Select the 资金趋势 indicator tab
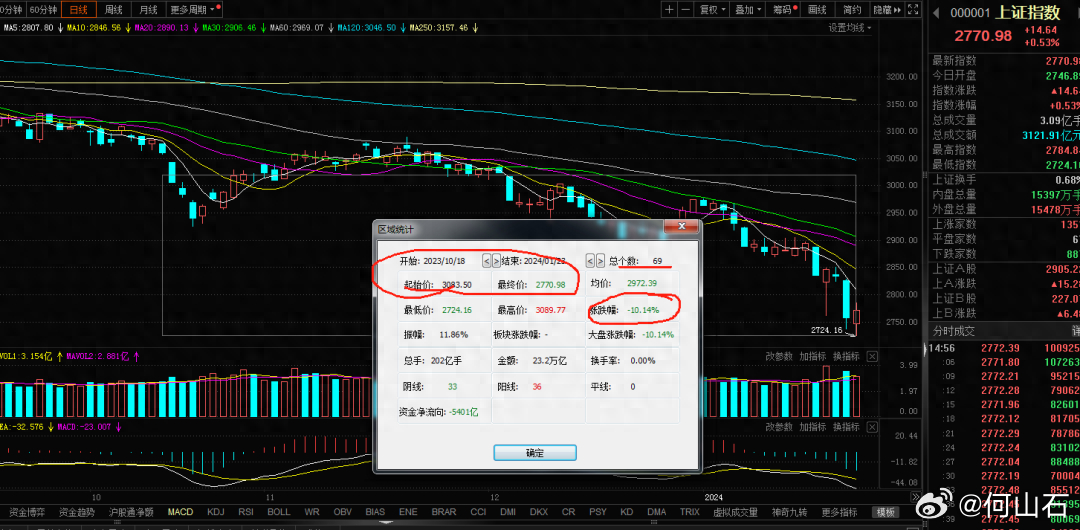Screen dimensions: 1080x530 (x=77, y=512)
